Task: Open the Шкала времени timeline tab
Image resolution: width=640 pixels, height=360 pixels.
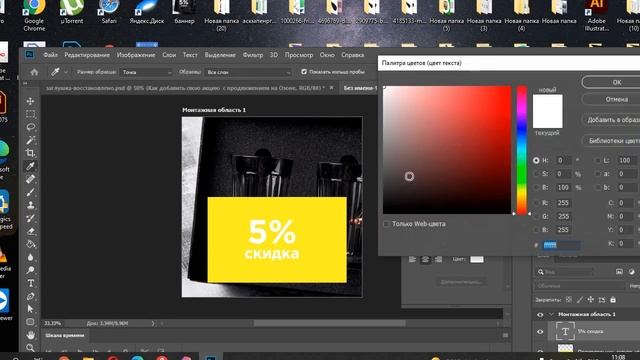Action: 64,336
